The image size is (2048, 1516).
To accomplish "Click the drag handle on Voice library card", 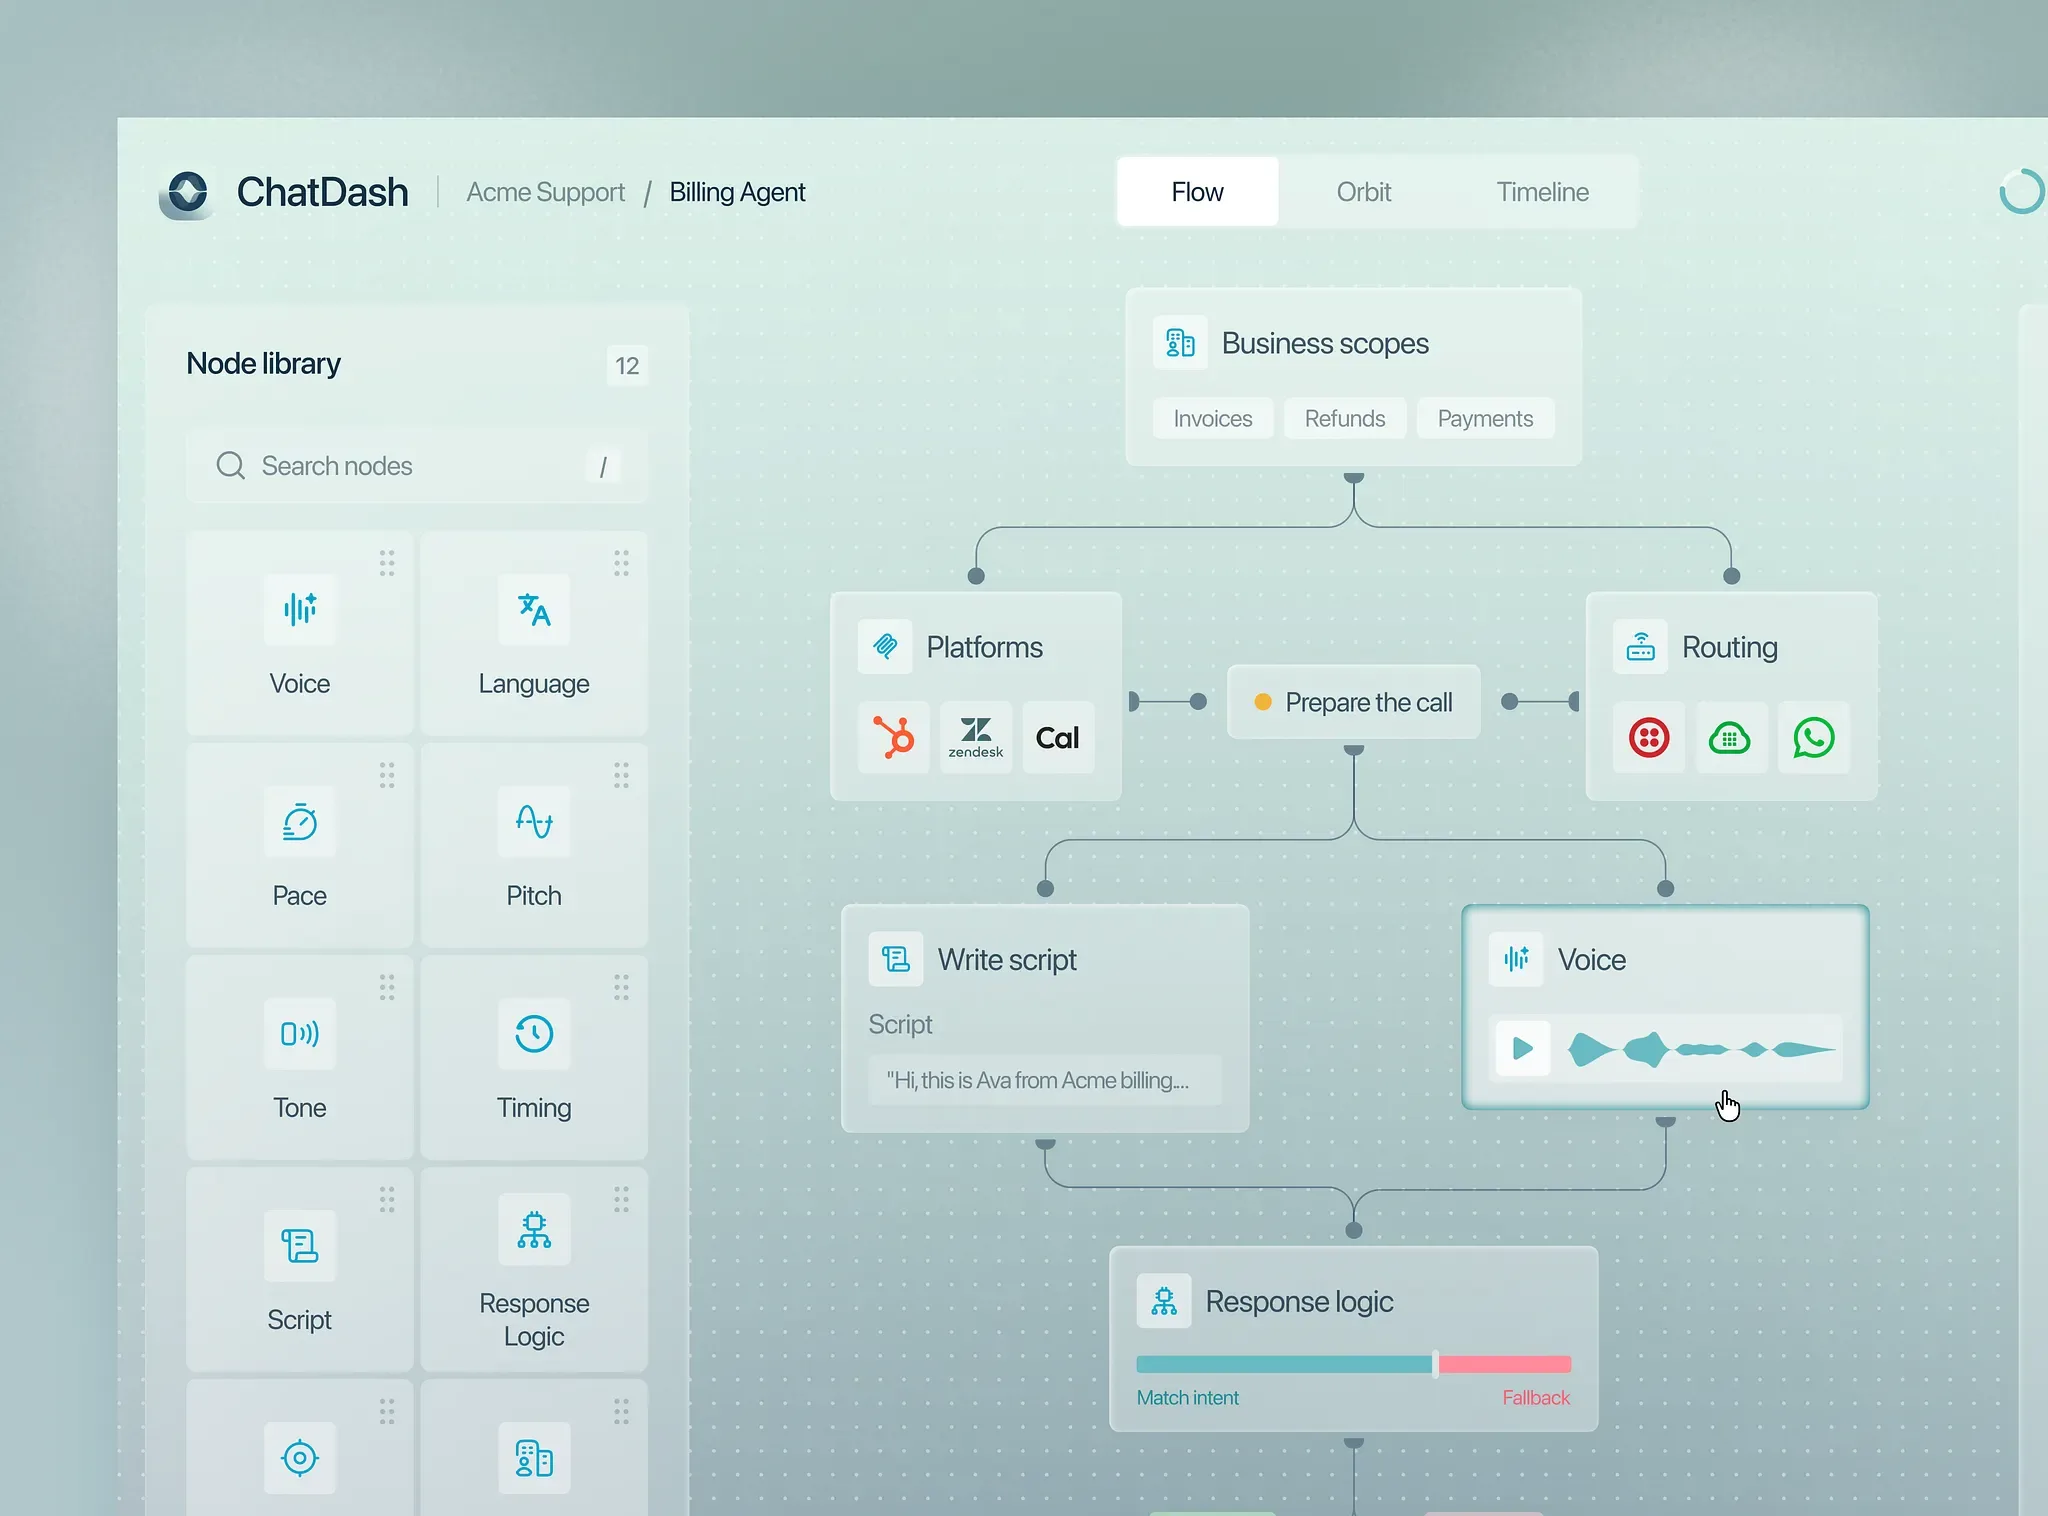I will pyautogui.click(x=387, y=563).
